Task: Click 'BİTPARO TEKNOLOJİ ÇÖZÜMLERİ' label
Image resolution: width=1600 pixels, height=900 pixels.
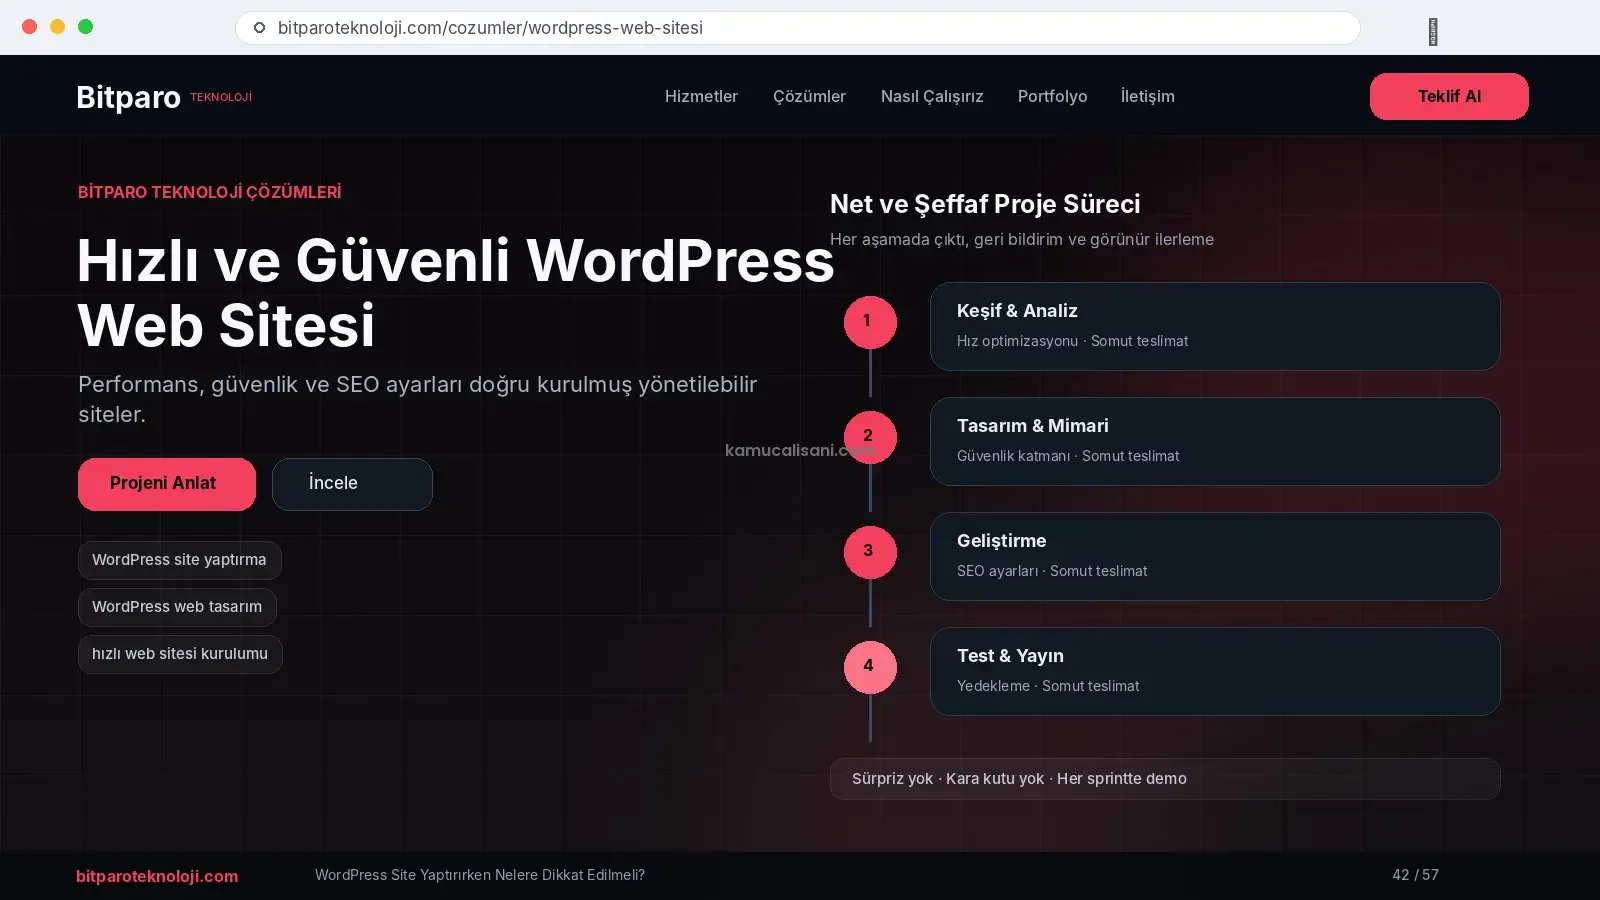Action: [209, 192]
